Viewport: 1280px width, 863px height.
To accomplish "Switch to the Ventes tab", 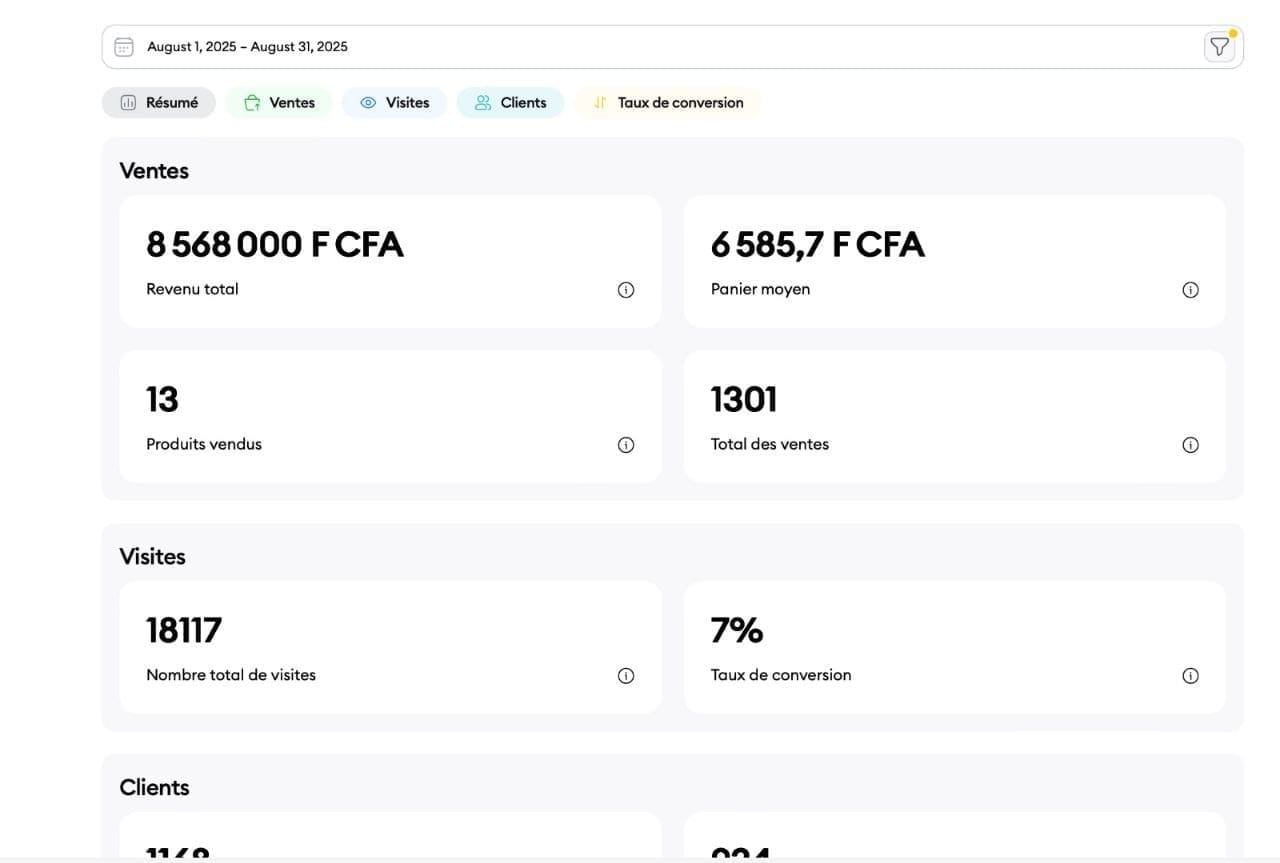I will click(x=279, y=103).
